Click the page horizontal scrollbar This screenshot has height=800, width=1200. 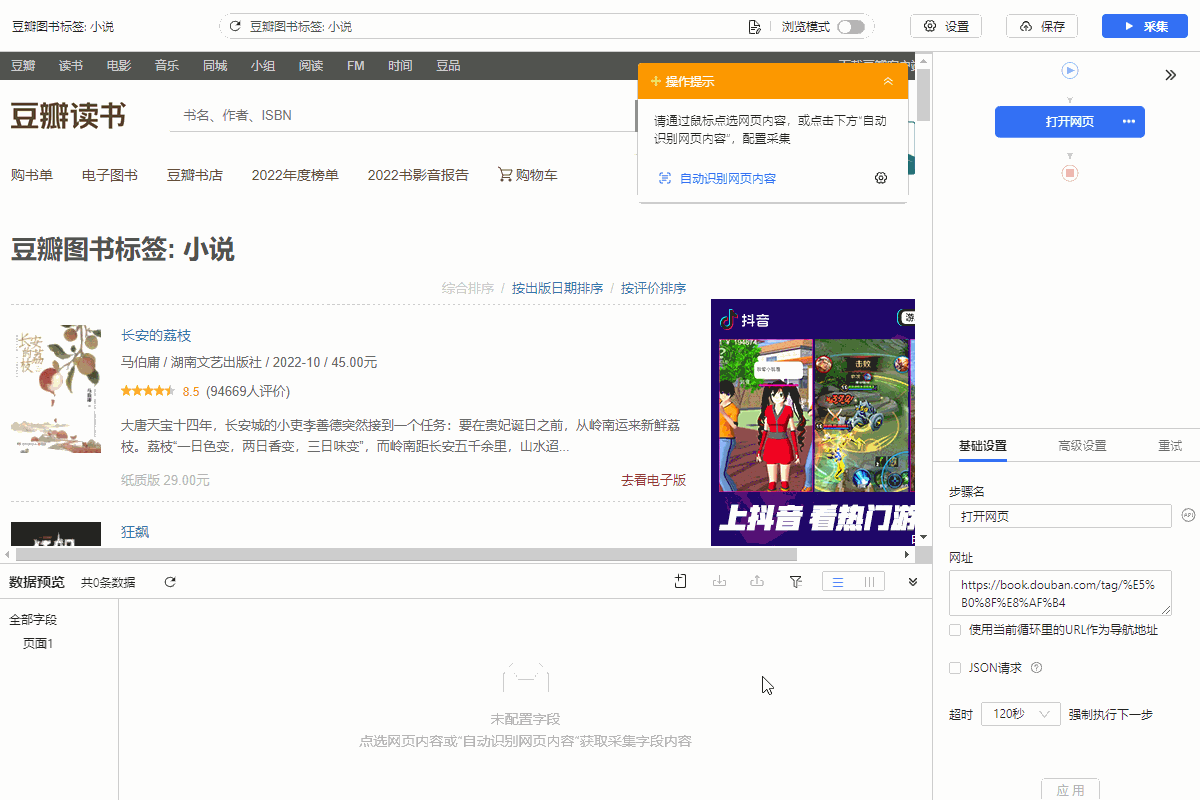pyautogui.click(x=404, y=554)
